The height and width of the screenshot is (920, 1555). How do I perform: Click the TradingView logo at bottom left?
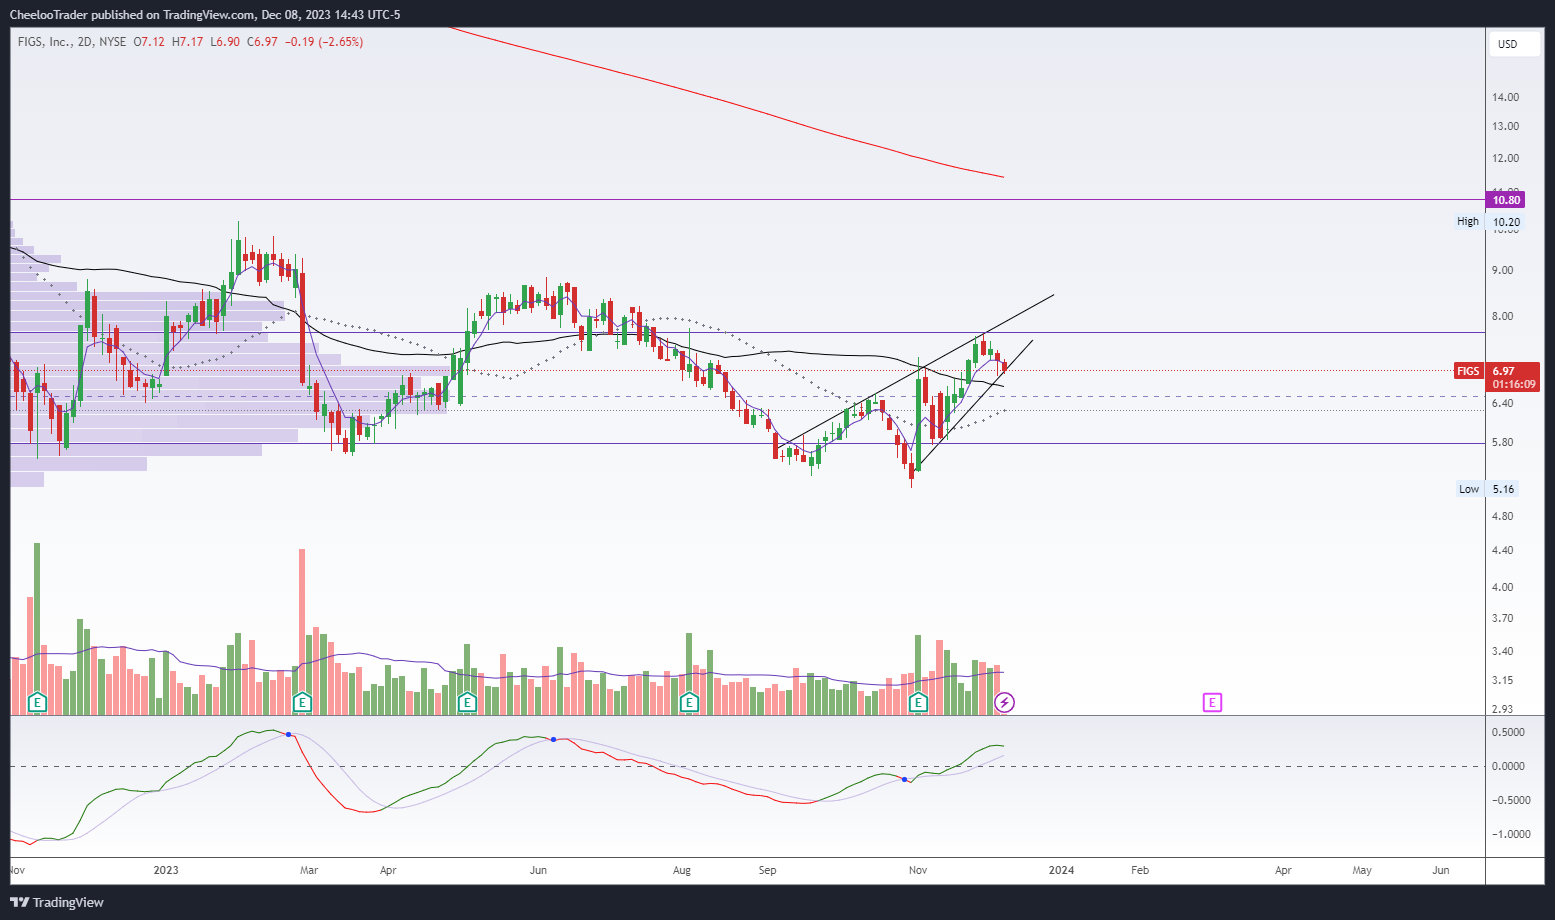pyautogui.click(x=59, y=902)
